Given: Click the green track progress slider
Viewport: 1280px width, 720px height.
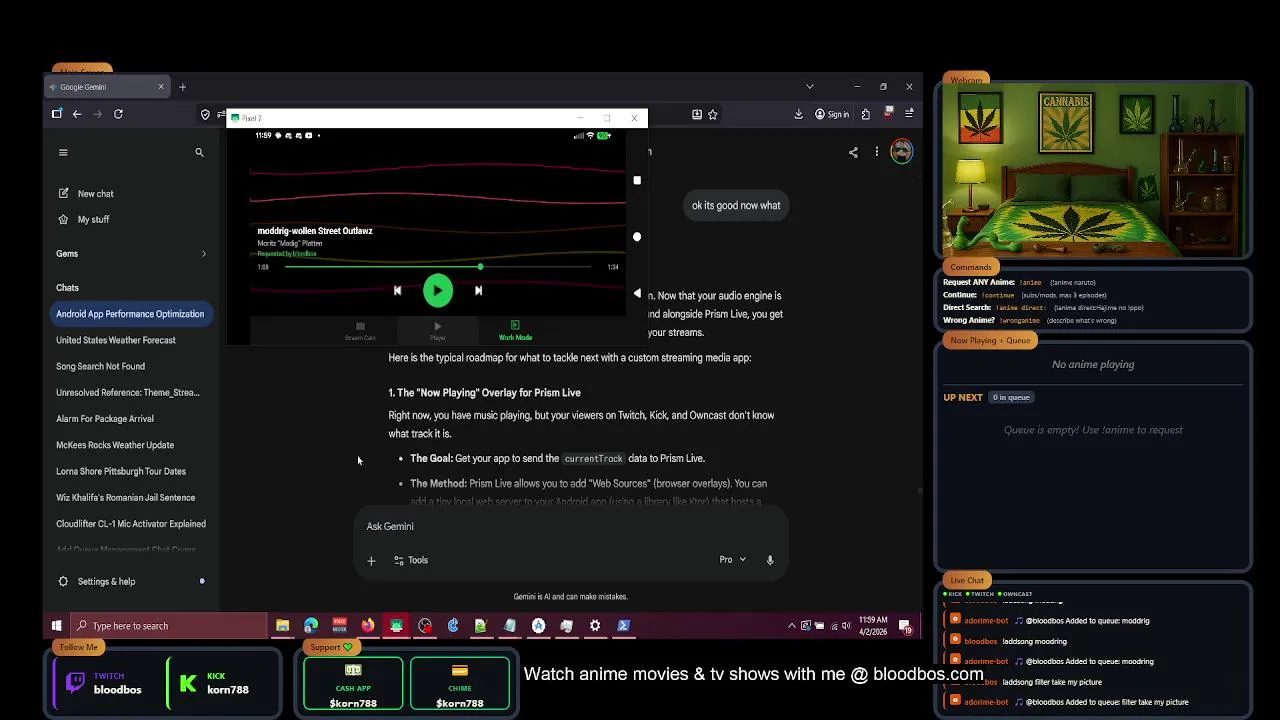Looking at the screenshot, I should [438, 267].
